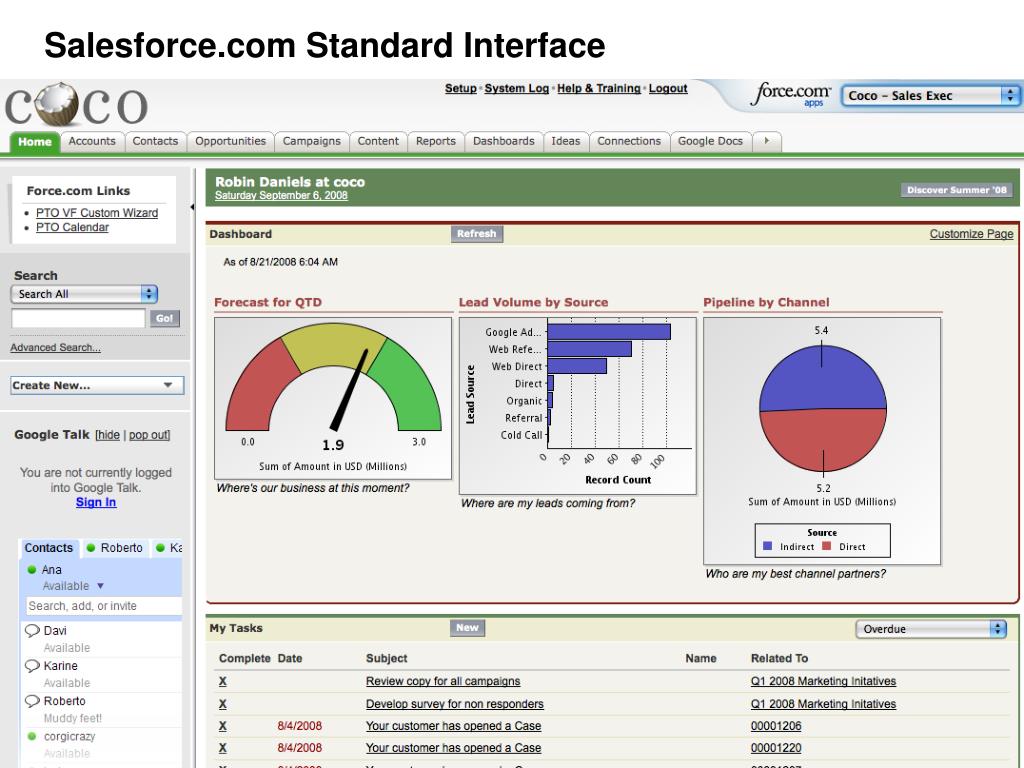
Task: Click the dashboard Refresh button
Action: [477, 234]
